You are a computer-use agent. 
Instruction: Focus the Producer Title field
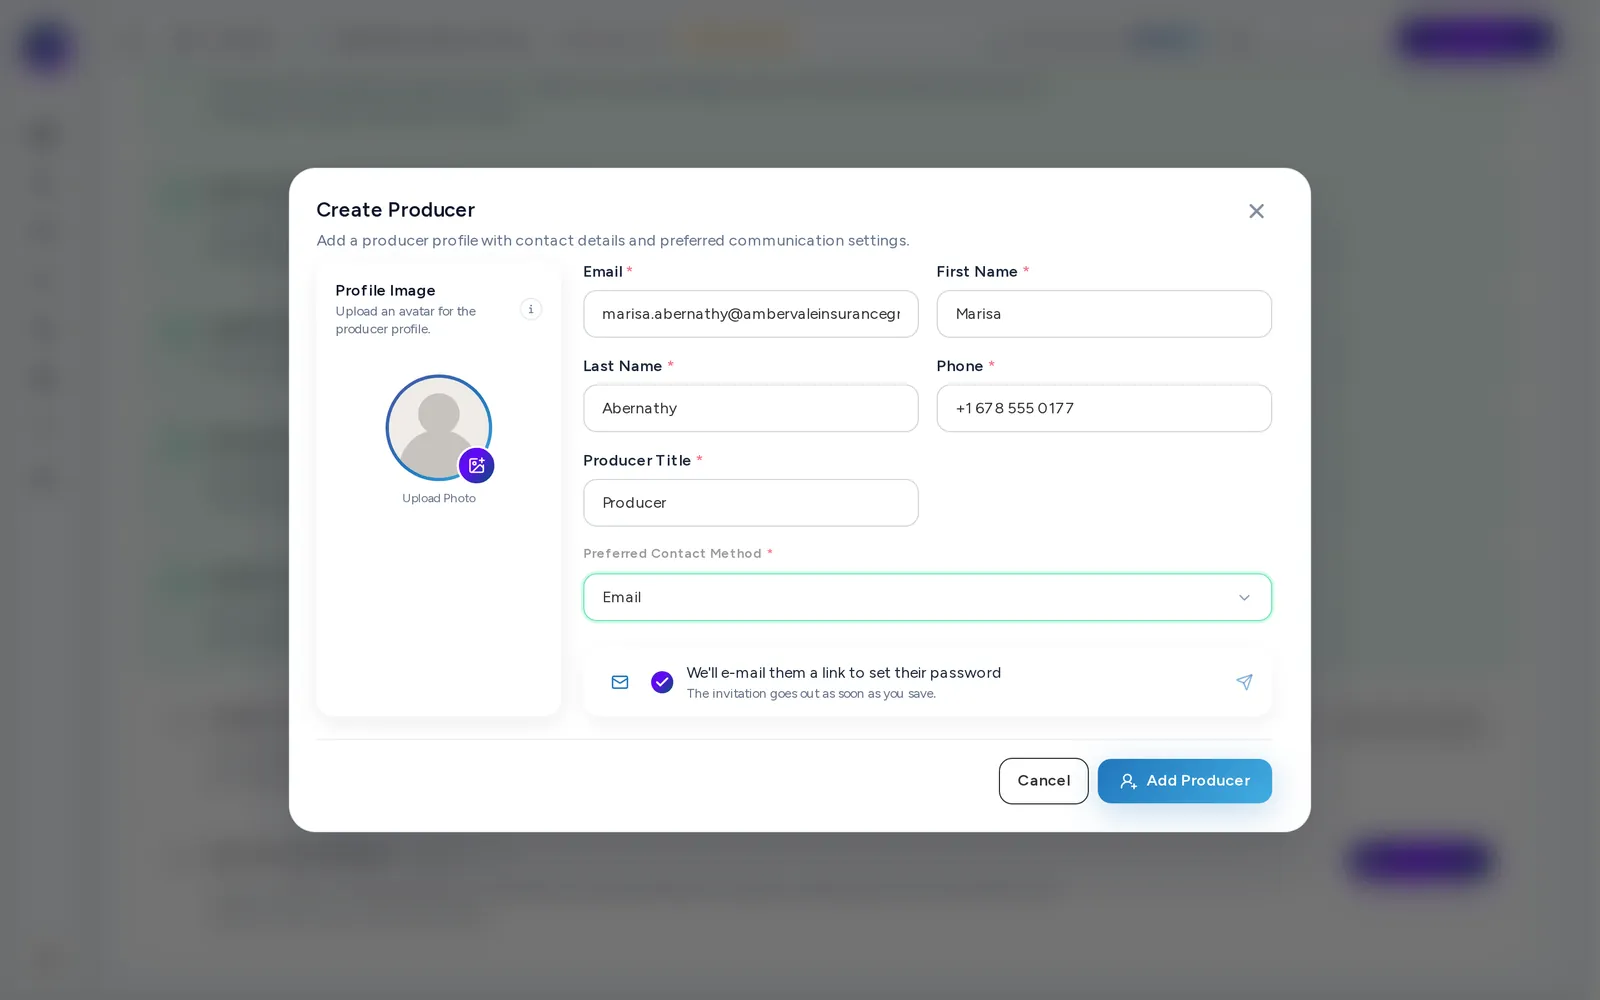tap(751, 503)
